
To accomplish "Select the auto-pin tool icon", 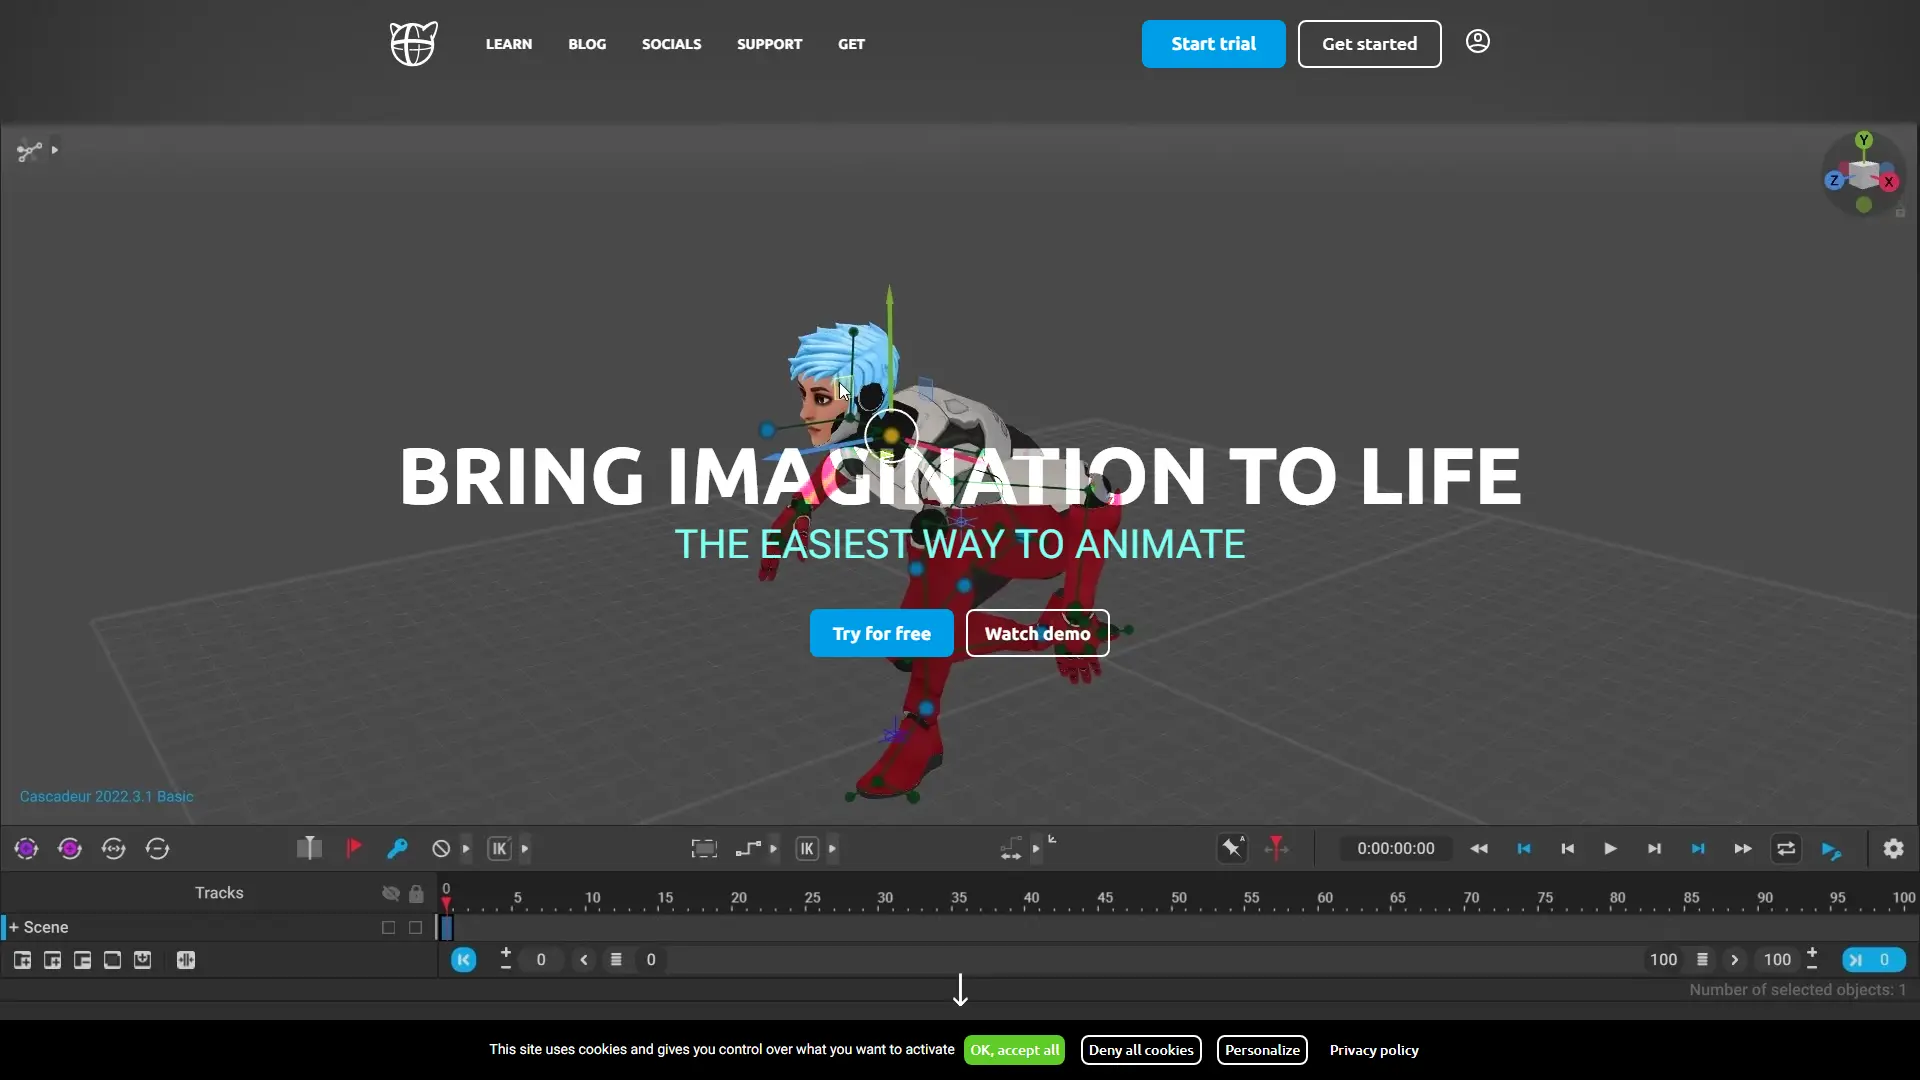I will pos(1232,849).
